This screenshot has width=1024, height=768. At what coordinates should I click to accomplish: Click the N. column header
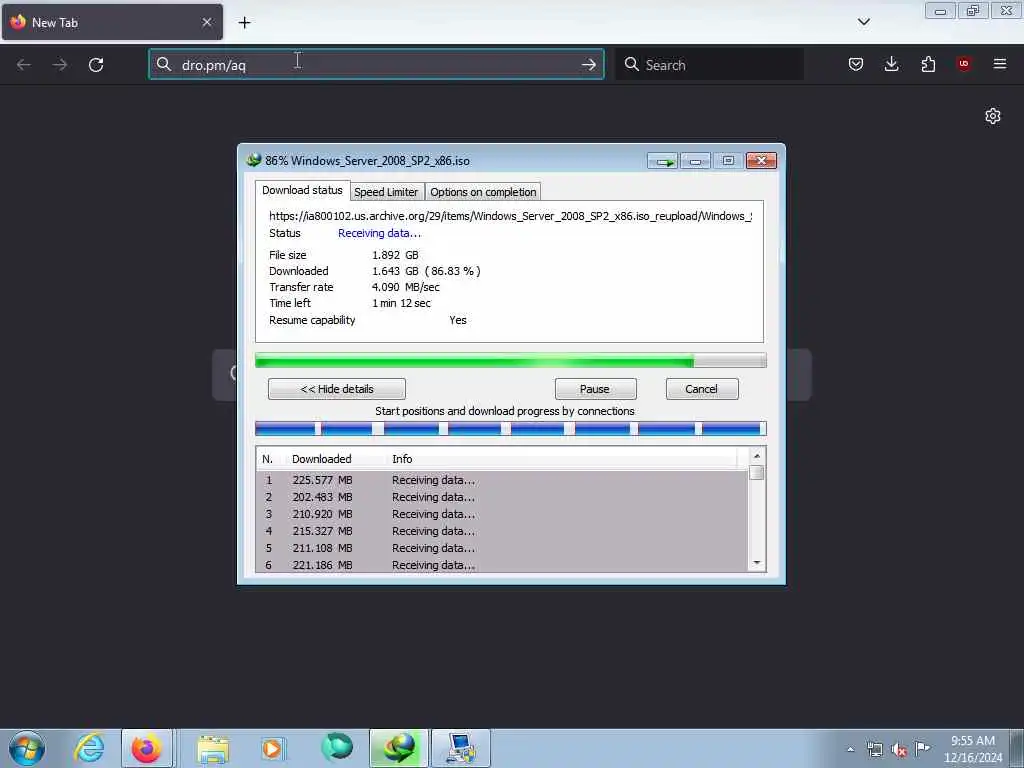pos(271,459)
